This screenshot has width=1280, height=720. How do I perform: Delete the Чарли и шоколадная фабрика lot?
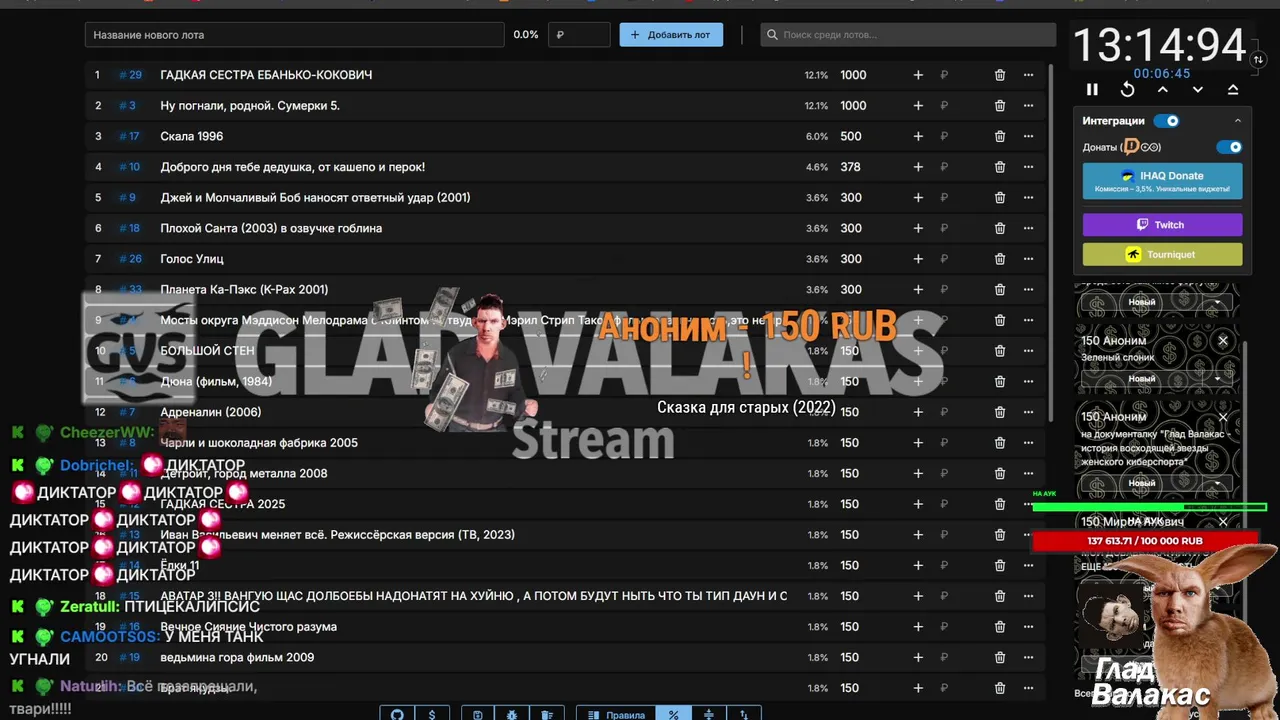coord(1000,443)
